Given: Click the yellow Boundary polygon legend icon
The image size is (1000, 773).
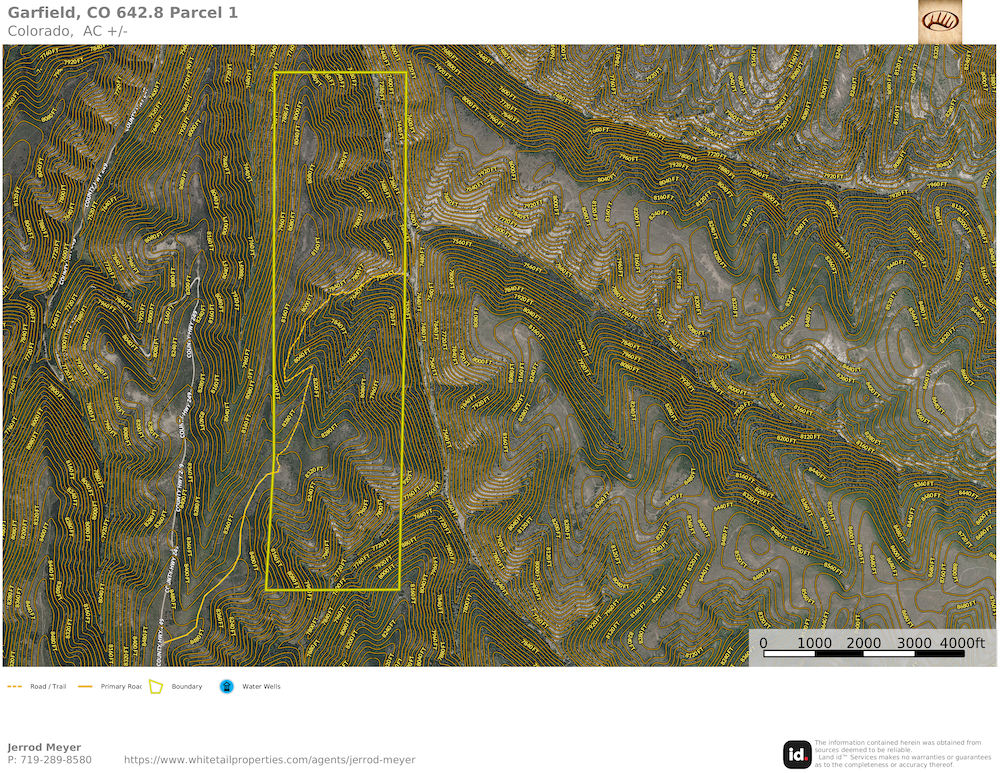Looking at the screenshot, I should pos(156,687).
